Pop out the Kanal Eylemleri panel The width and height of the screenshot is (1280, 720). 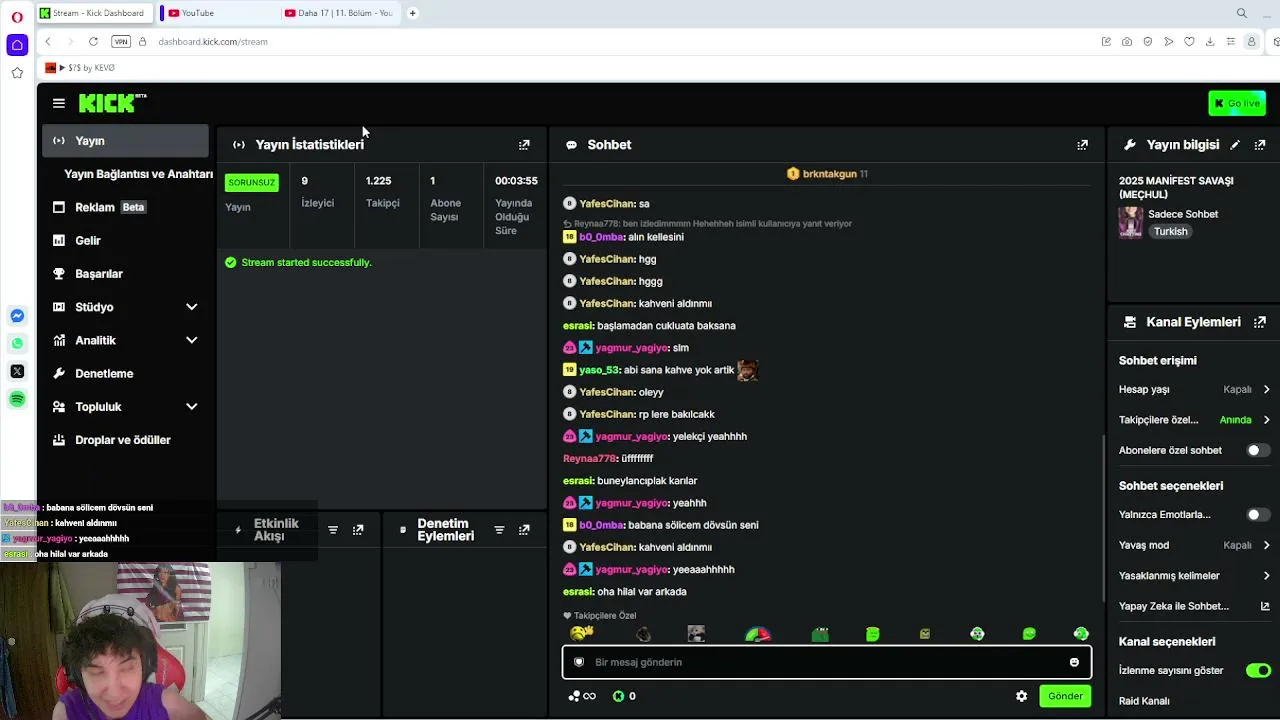click(x=1260, y=322)
